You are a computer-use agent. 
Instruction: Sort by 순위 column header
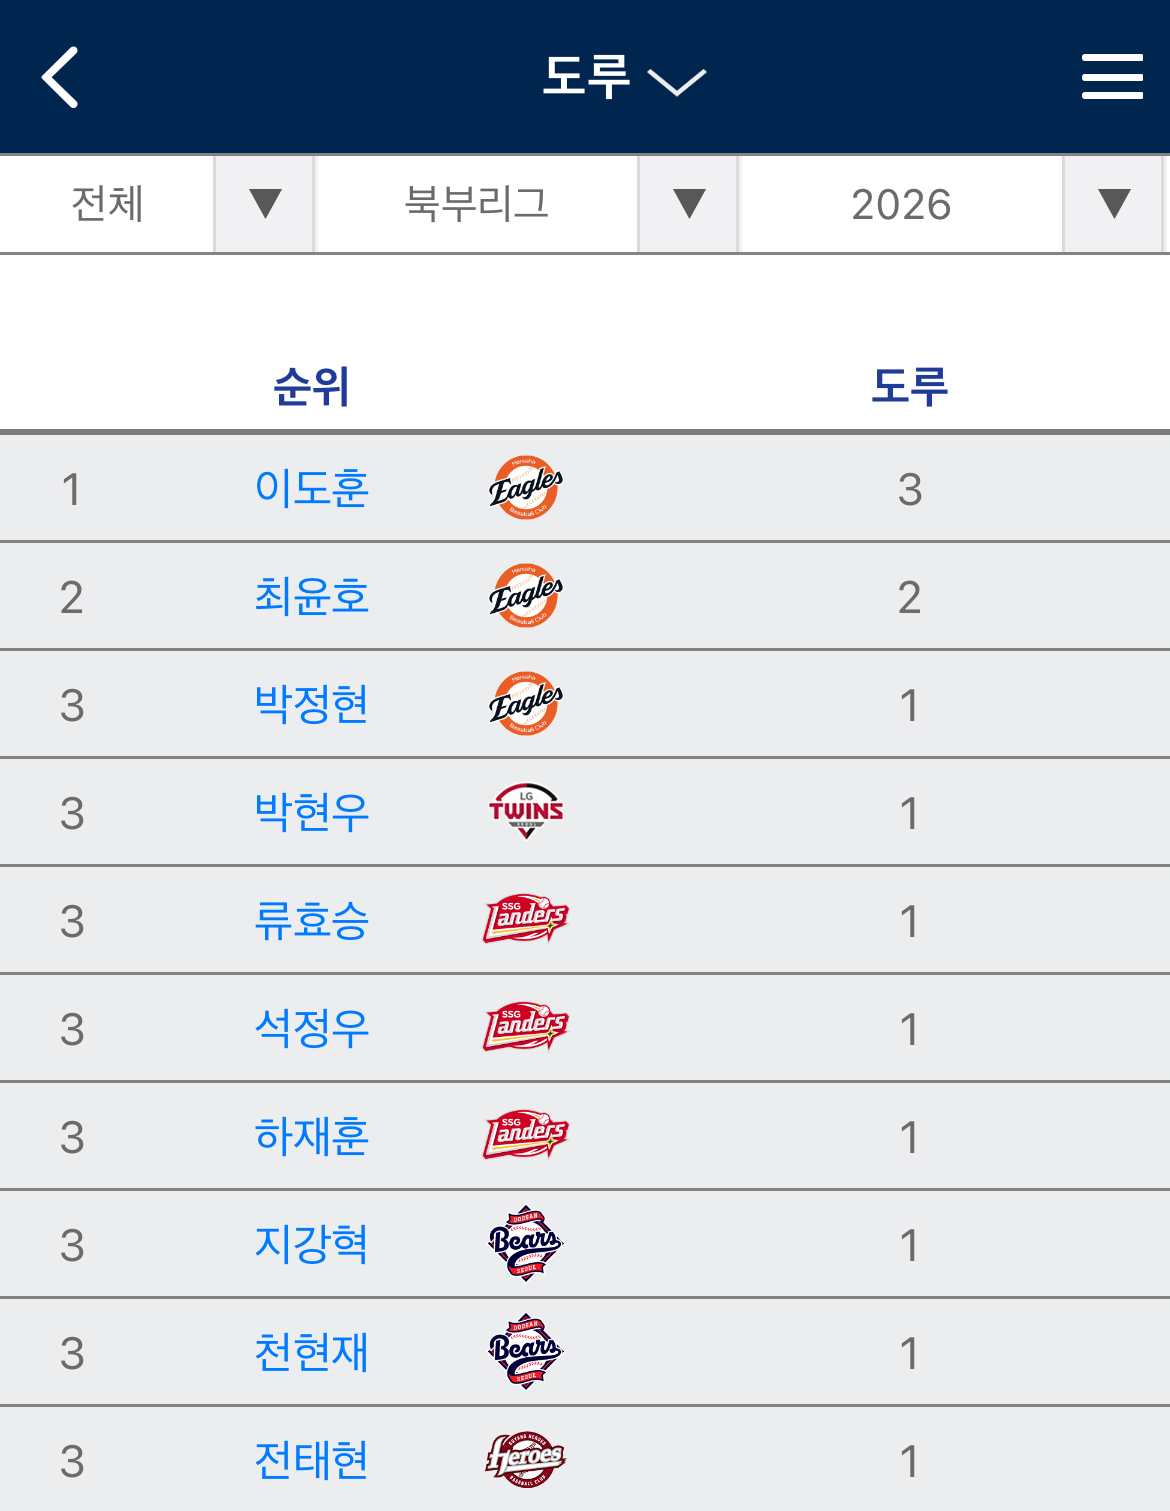(x=312, y=387)
